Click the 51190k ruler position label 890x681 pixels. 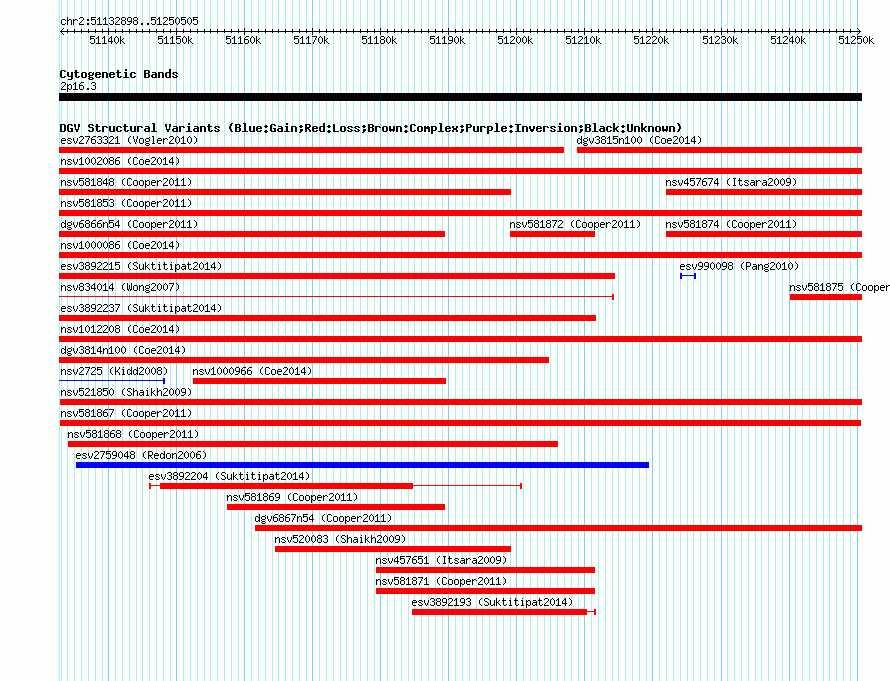point(447,40)
